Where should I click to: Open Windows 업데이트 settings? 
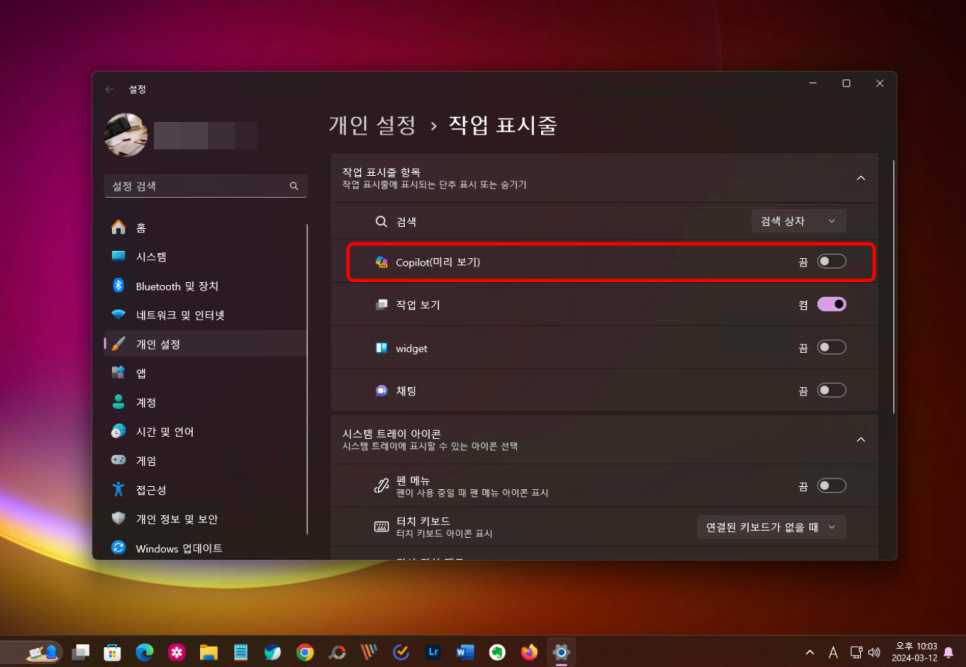(x=205, y=548)
